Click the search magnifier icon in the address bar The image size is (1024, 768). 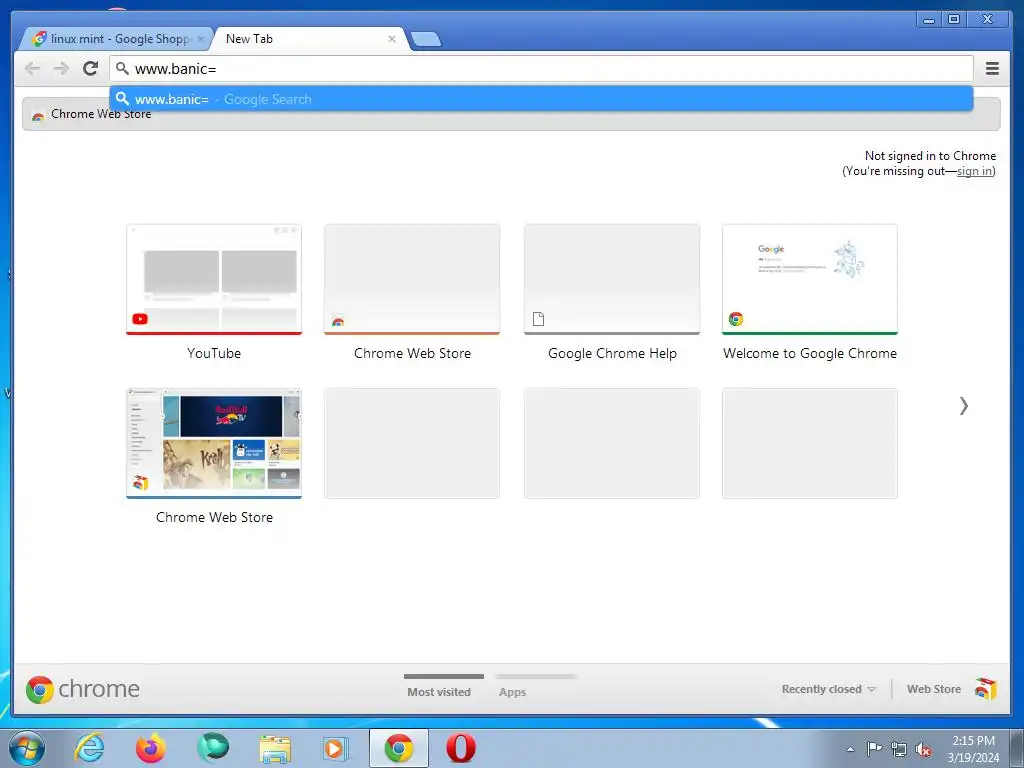click(x=122, y=68)
